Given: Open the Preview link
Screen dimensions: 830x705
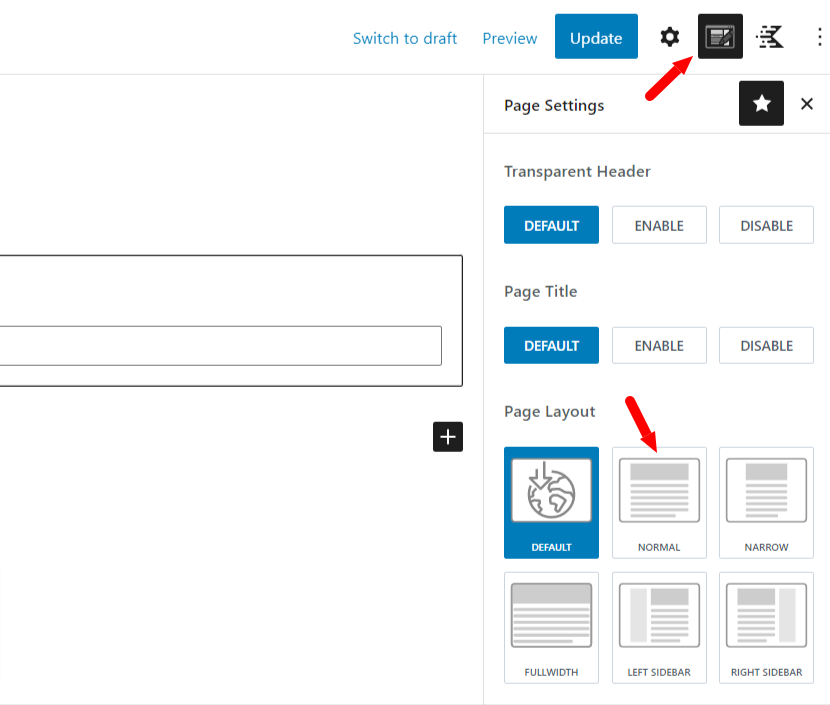Looking at the screenshot, I should (x=510, y=38).
